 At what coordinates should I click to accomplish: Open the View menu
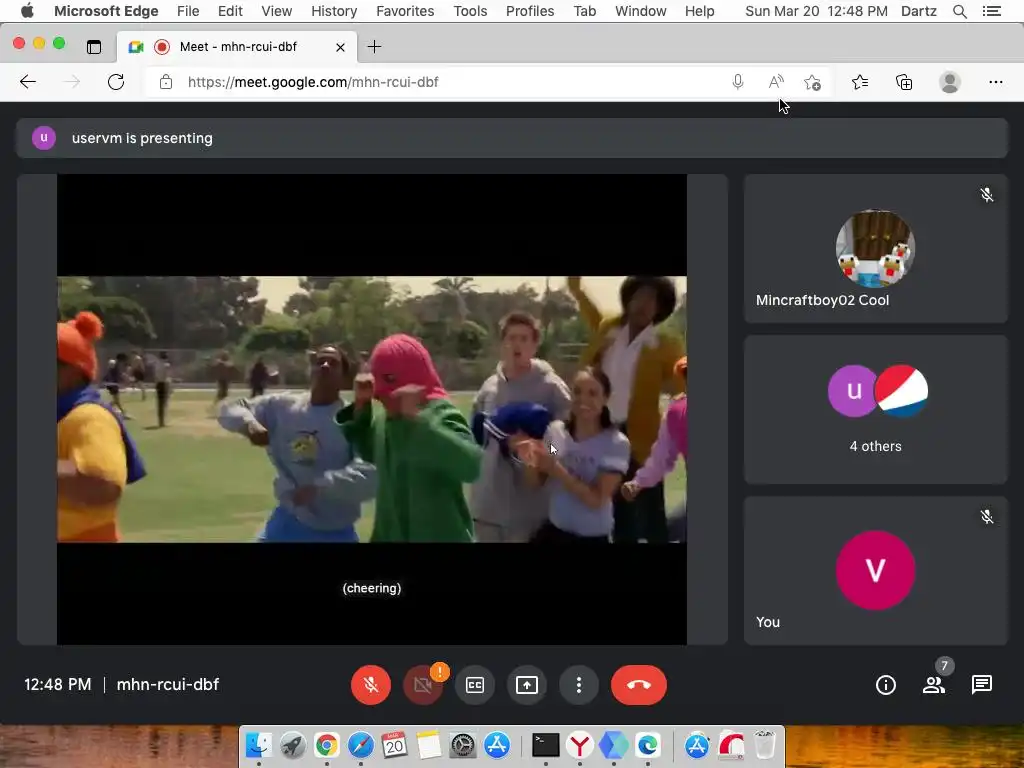tap(276, 11)
